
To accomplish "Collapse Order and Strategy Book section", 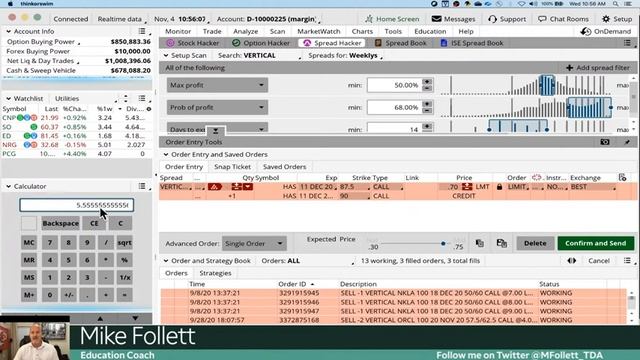I will coord(166,261).
